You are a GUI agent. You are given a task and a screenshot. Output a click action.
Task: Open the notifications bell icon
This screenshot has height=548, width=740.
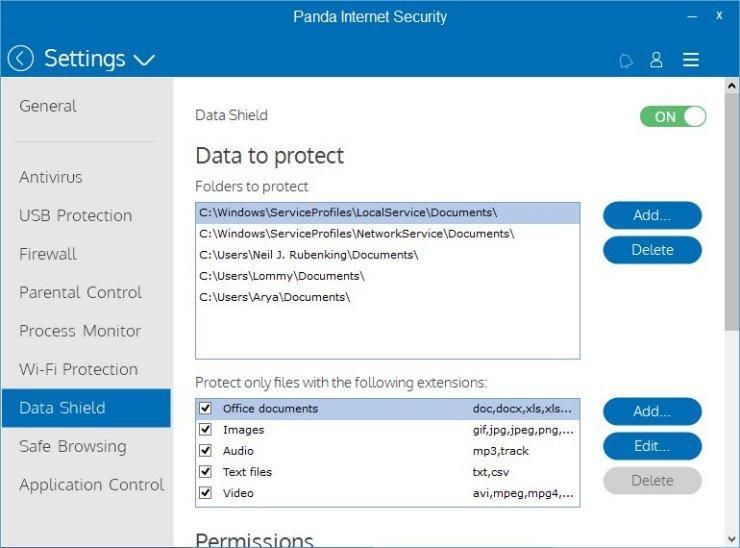pos(626,60)
